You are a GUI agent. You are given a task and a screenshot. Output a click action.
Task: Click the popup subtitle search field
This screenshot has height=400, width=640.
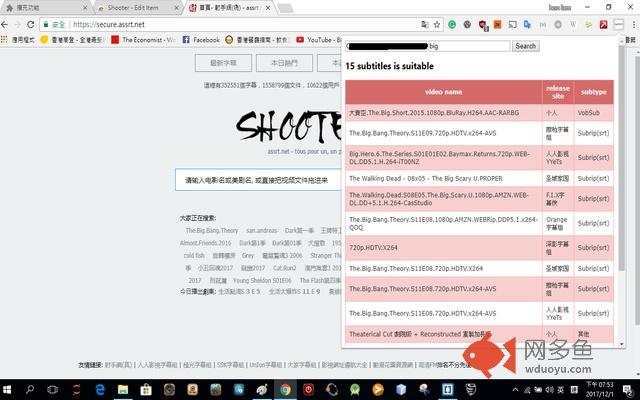click(x=427, y=46)
